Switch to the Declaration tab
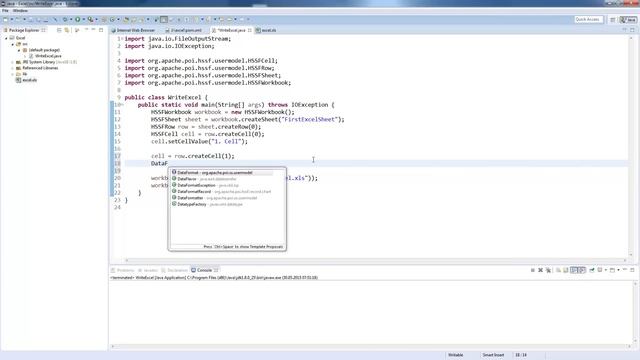This screenshot has width=640, height=360. (175, 270)
